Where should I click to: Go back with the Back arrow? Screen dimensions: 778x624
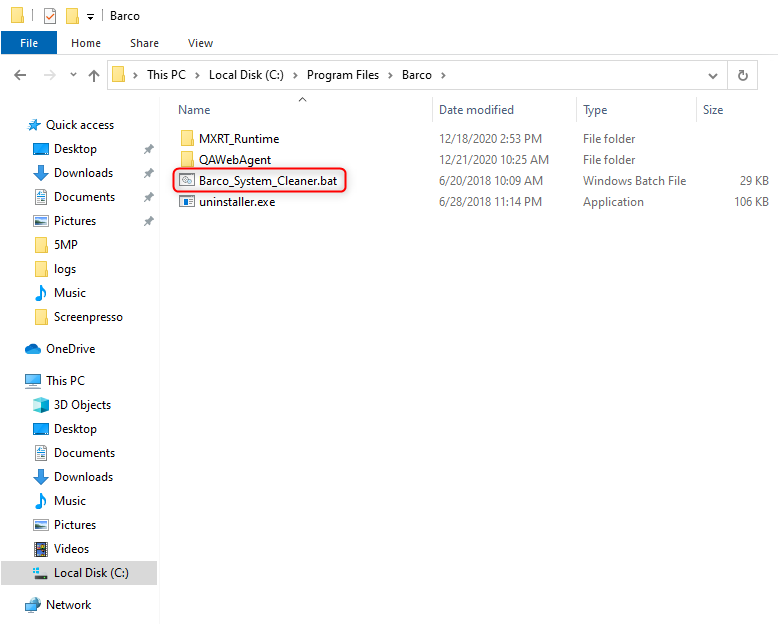click(x=20, y=75)
